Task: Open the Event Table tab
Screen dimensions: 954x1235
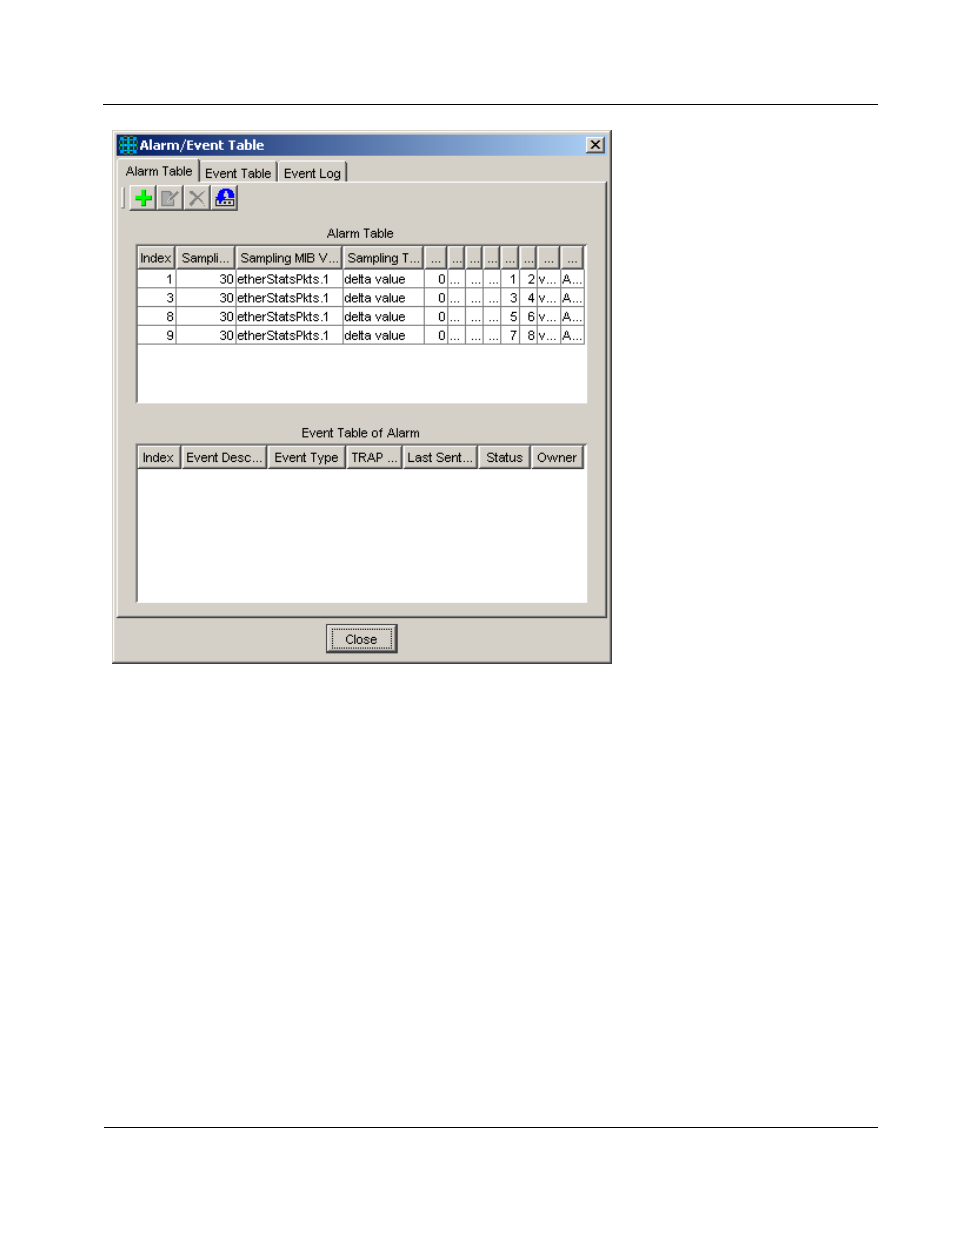Action: [x=238, y=173]
